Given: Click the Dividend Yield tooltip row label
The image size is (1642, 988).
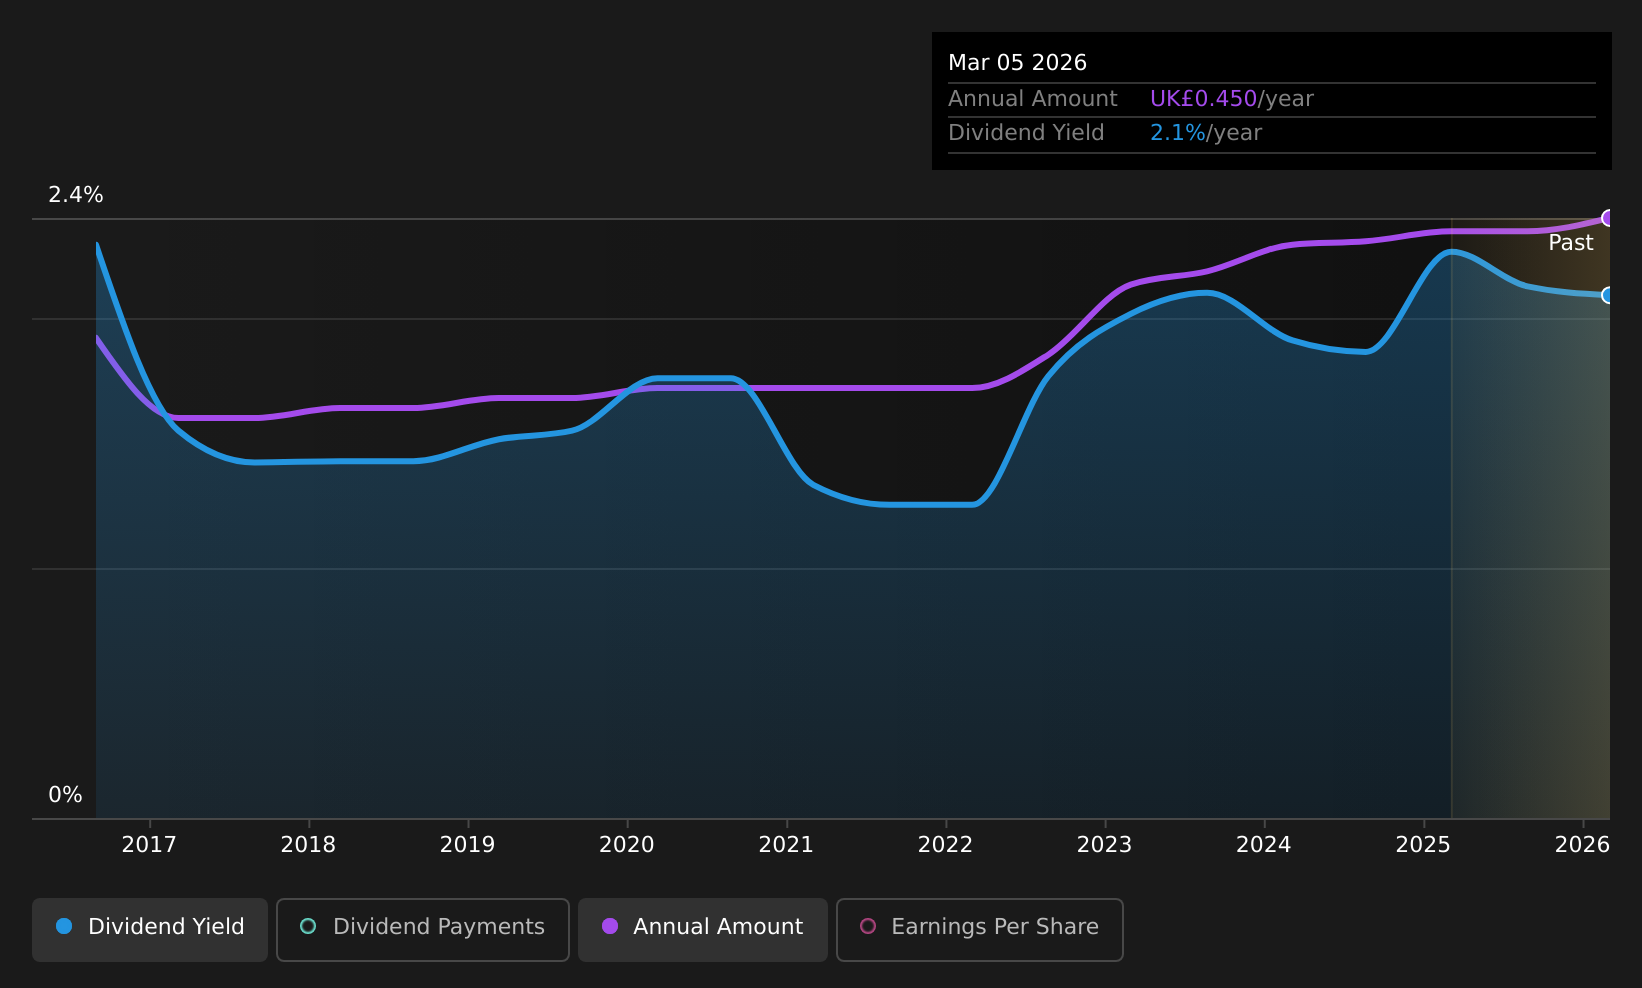Looking at the screenshot, I should [x=1026, y=133].
